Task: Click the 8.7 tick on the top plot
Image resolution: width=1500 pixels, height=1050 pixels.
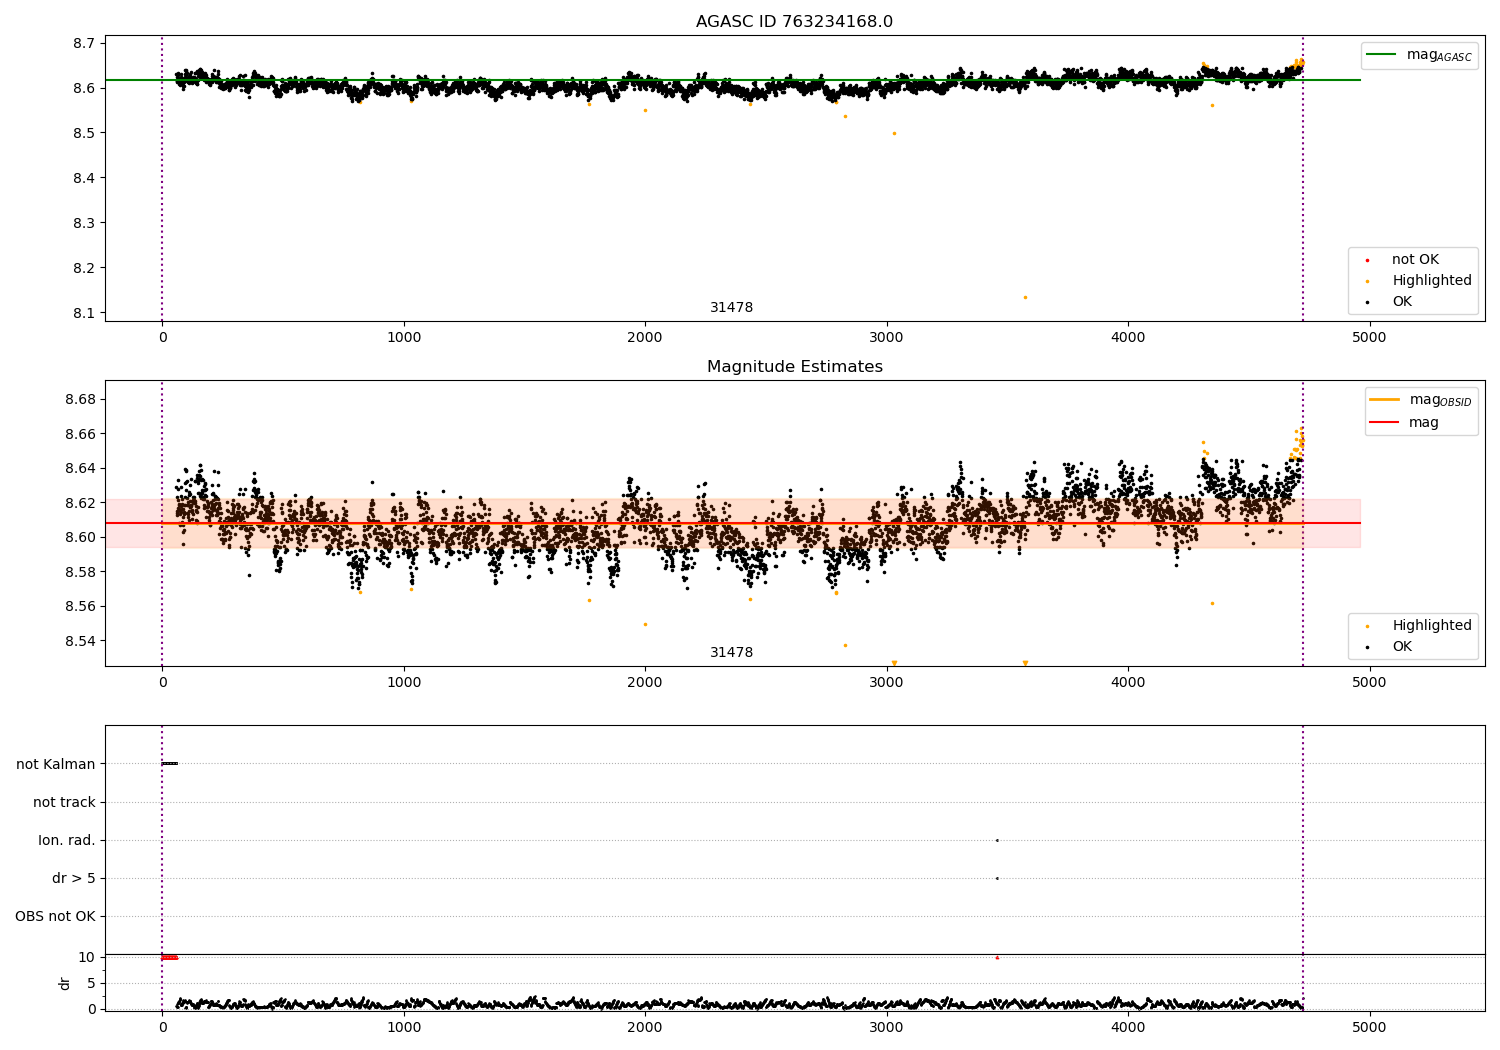Action: click(x=84, y=43)
